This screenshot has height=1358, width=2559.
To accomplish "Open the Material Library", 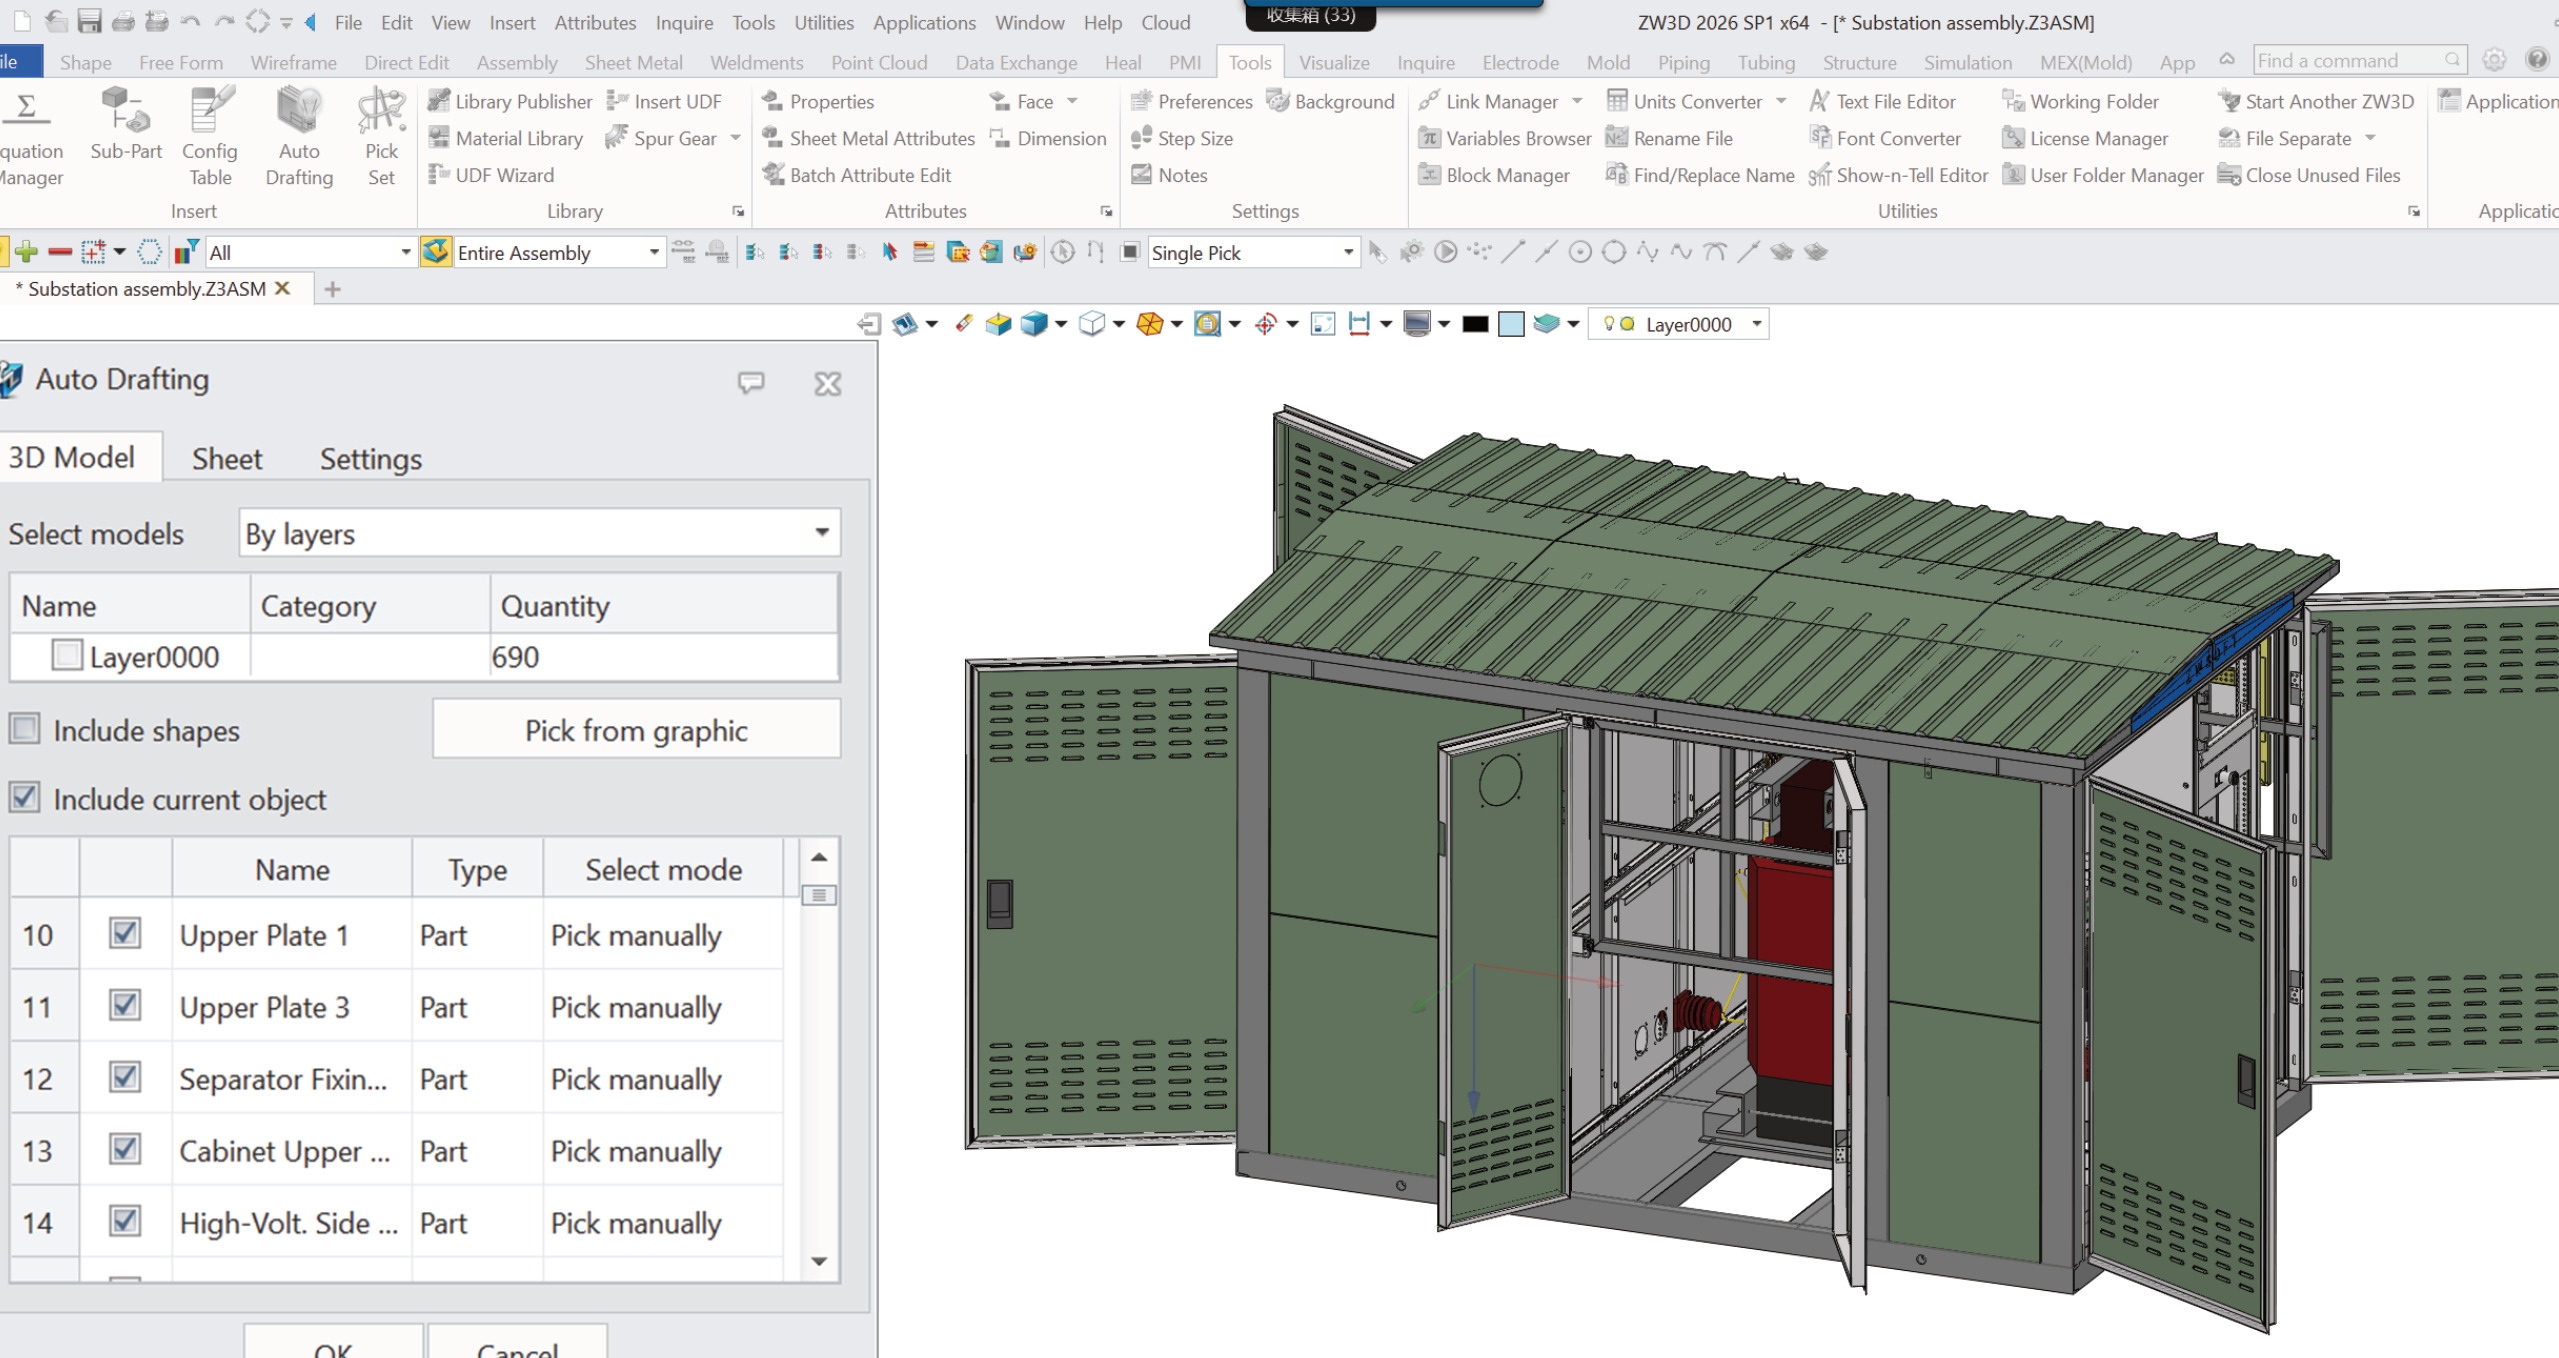I will pyautogui.click(x=505, y=138).
